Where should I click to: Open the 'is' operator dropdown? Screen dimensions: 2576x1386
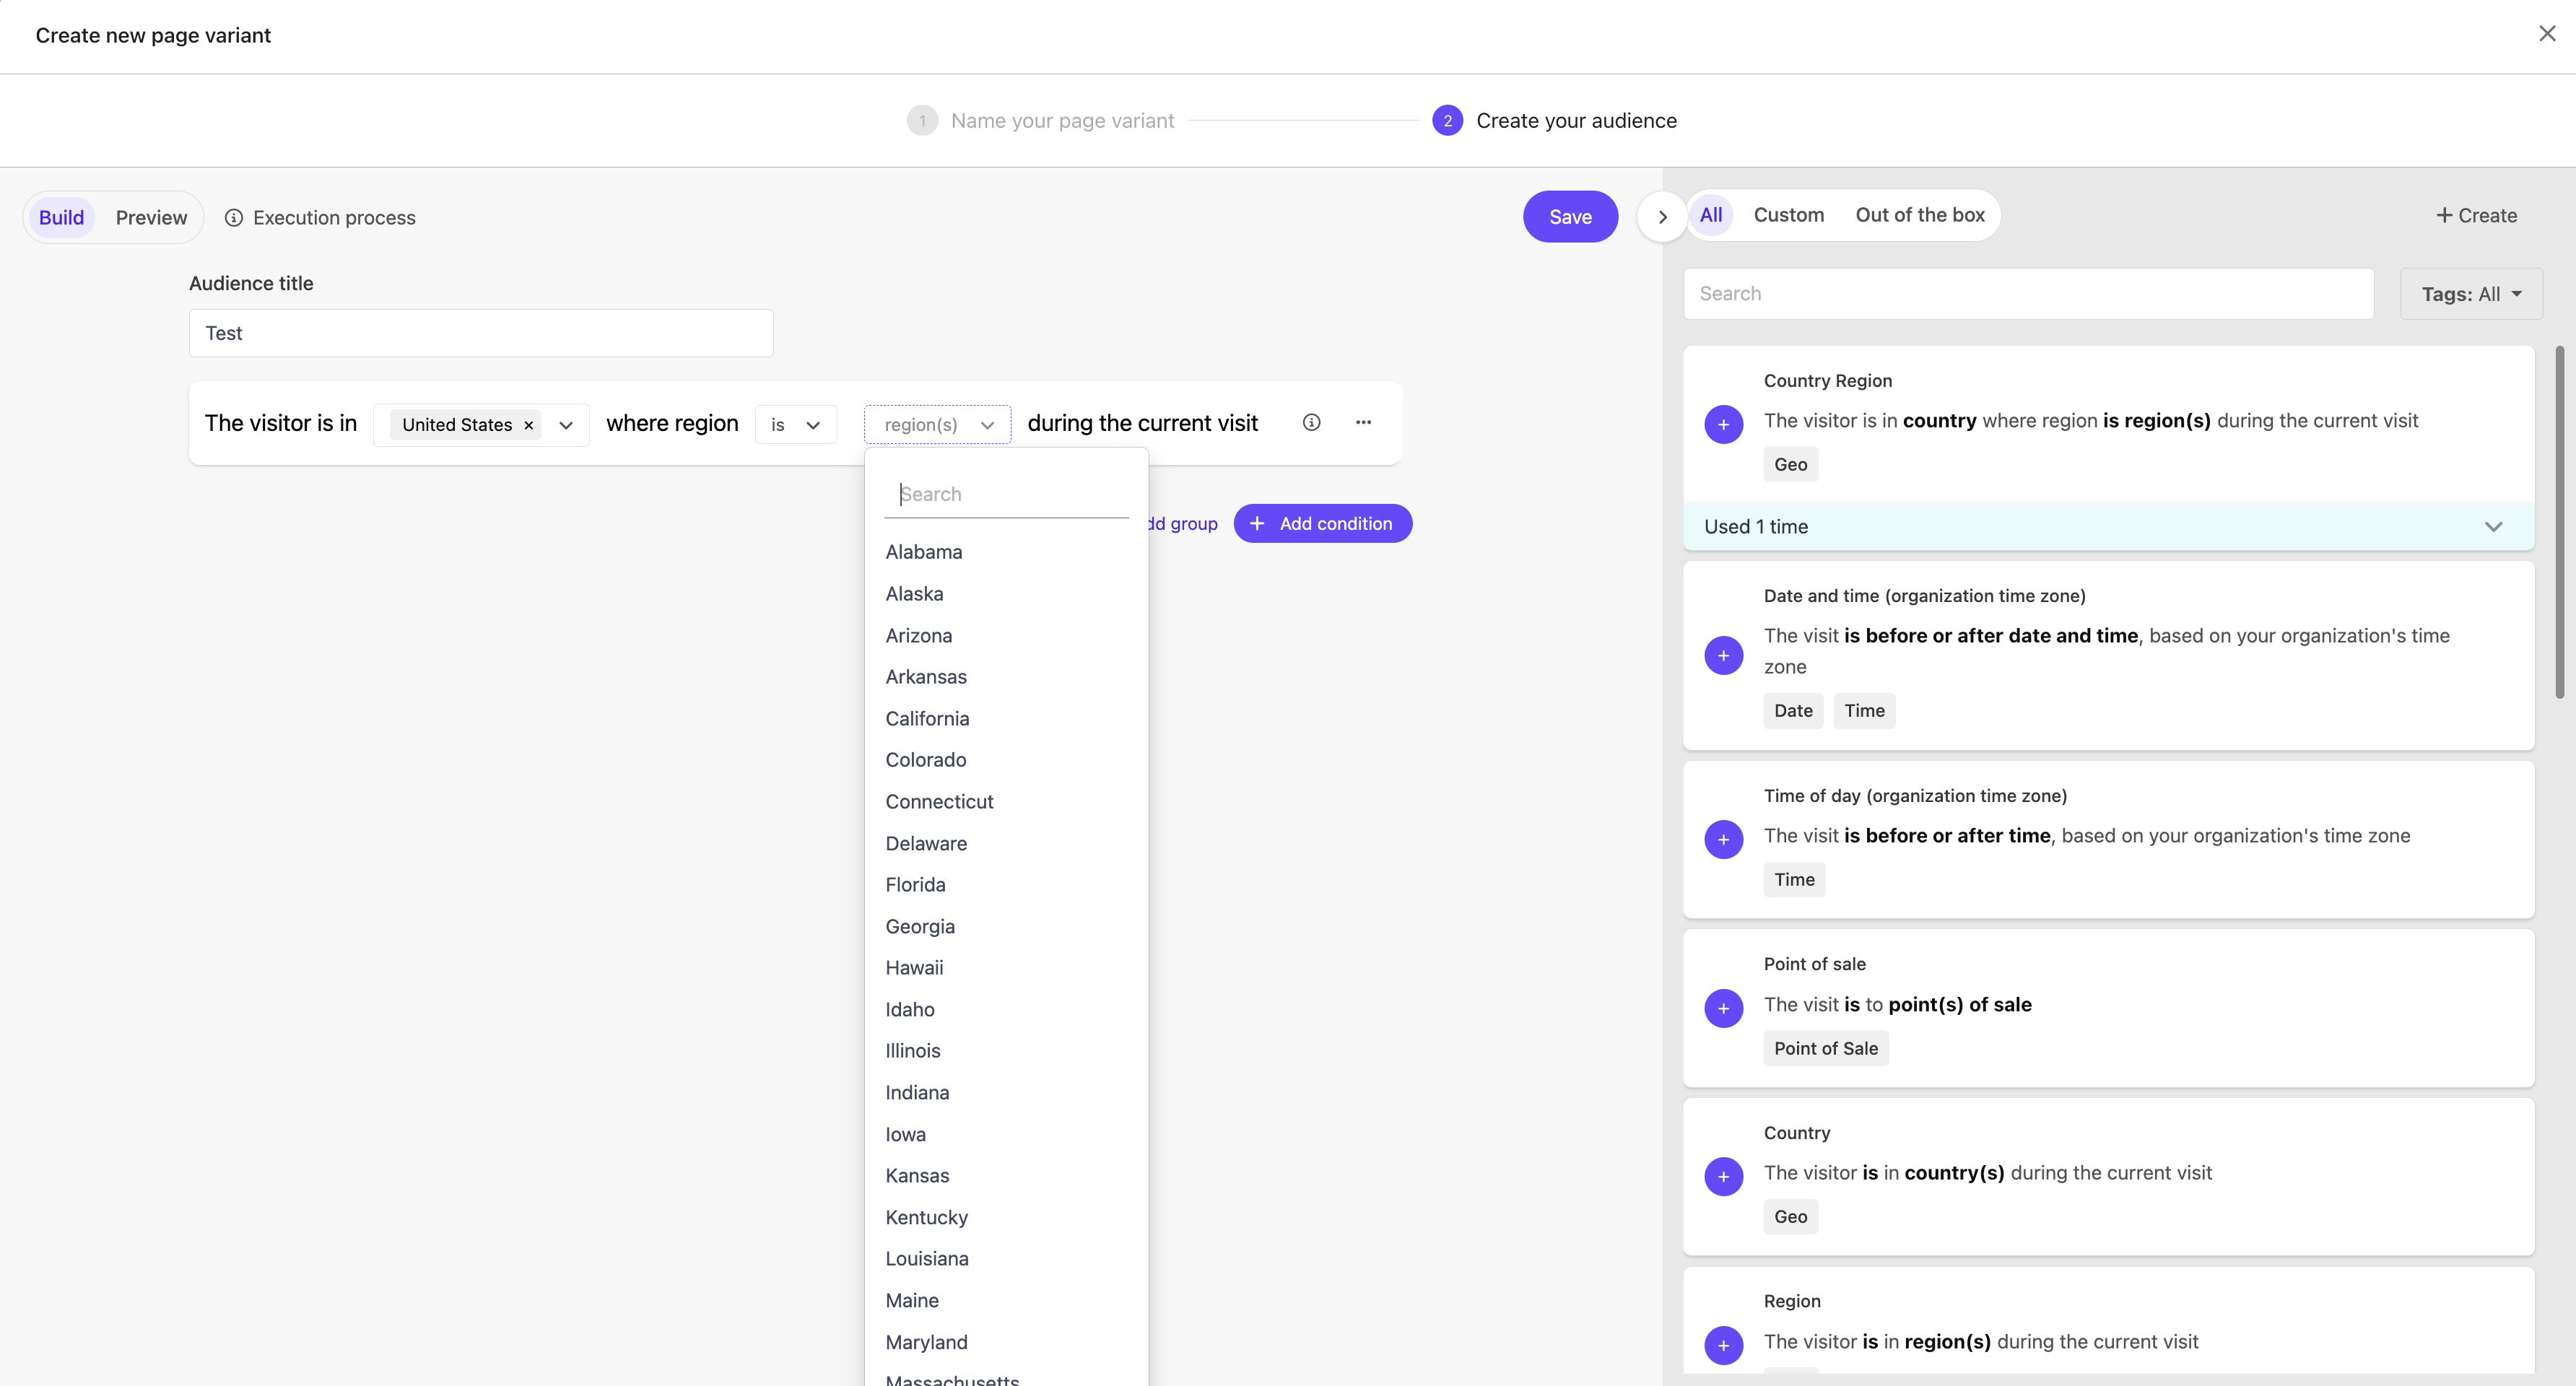tap(795, 424)
